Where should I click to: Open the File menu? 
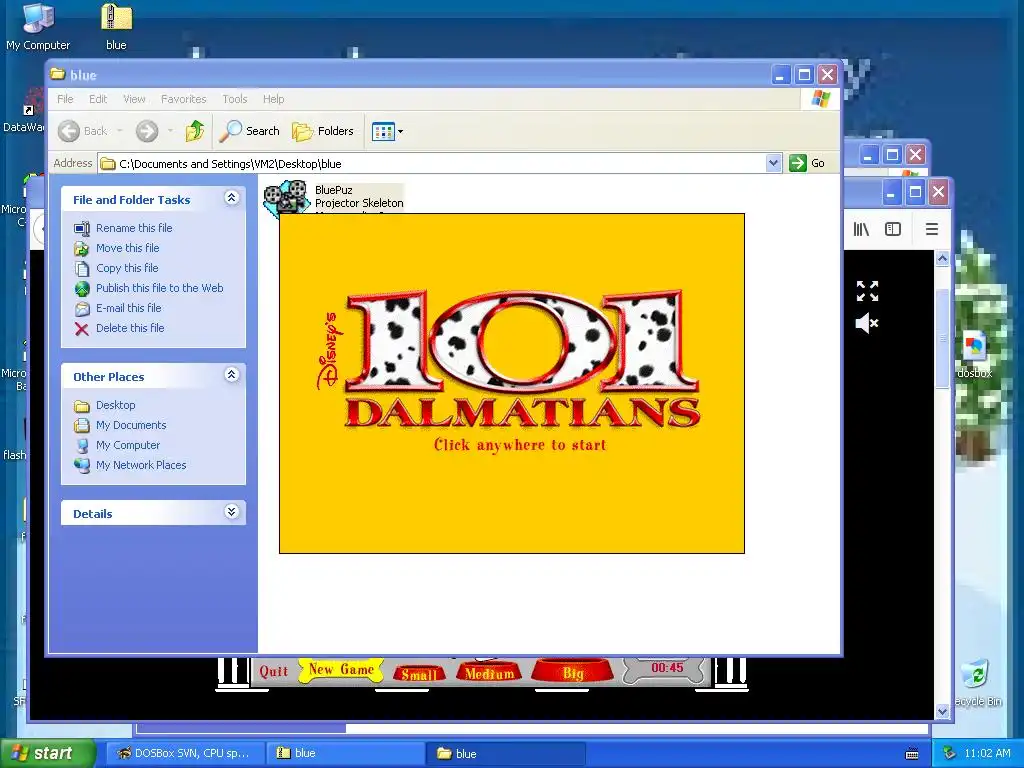[x=65, y=99]
